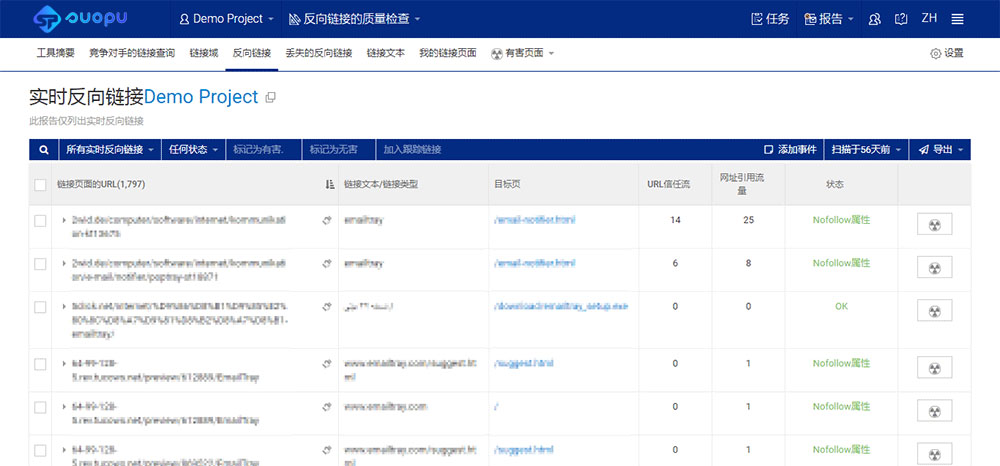Open the 所有实时反向链接 filter dropdown
This screenshot has height=466, width=1000.
110,150
